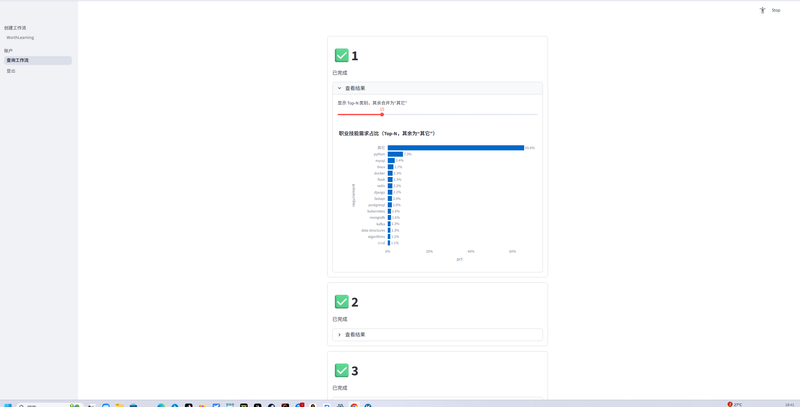The image size is (800, 407).
Task: Click the 60% tick on x-axis
Action: 513,251
